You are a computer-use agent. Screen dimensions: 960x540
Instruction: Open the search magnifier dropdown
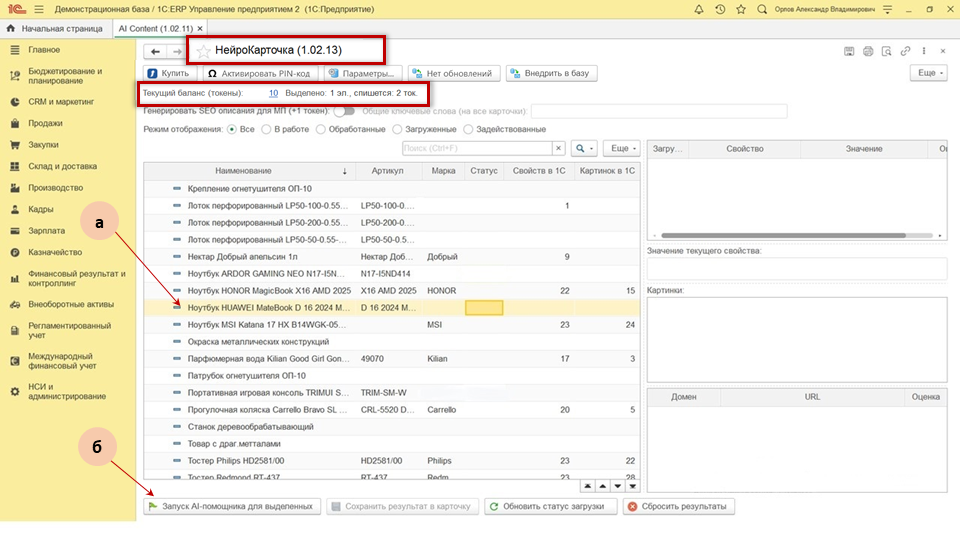(x=584, y=148)
